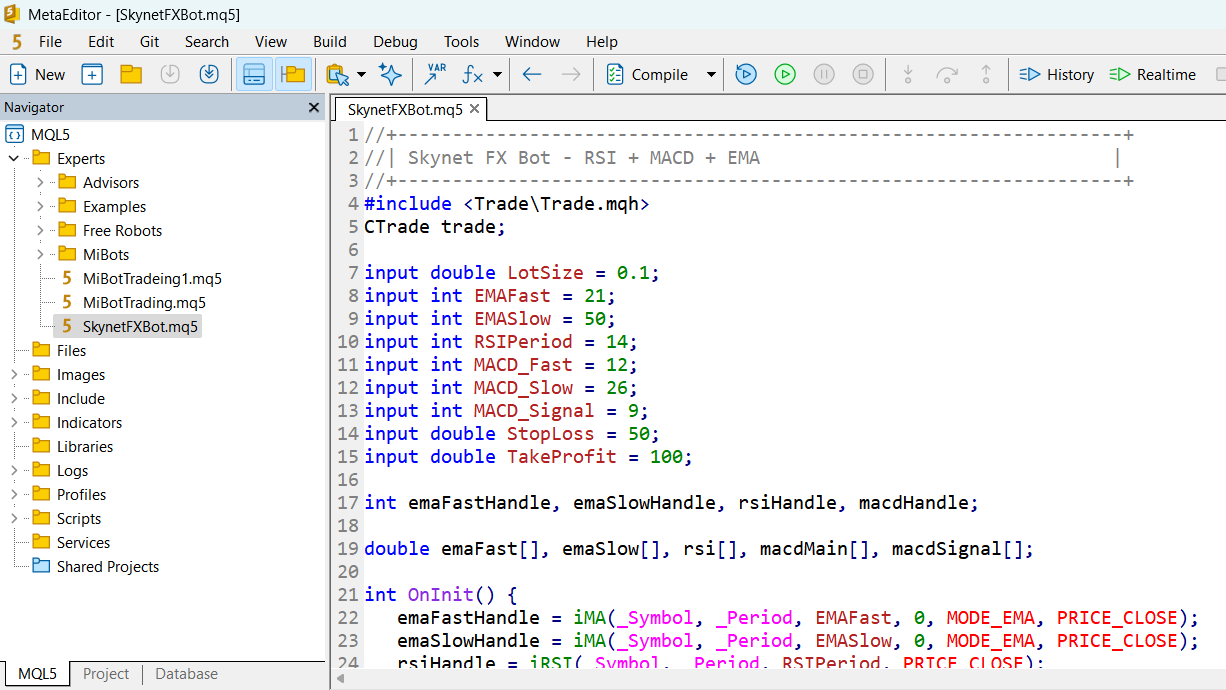The width and height of the screenshot is (1226, 690).
Task: Start debugging on real data icon
Action: (785, 74)
